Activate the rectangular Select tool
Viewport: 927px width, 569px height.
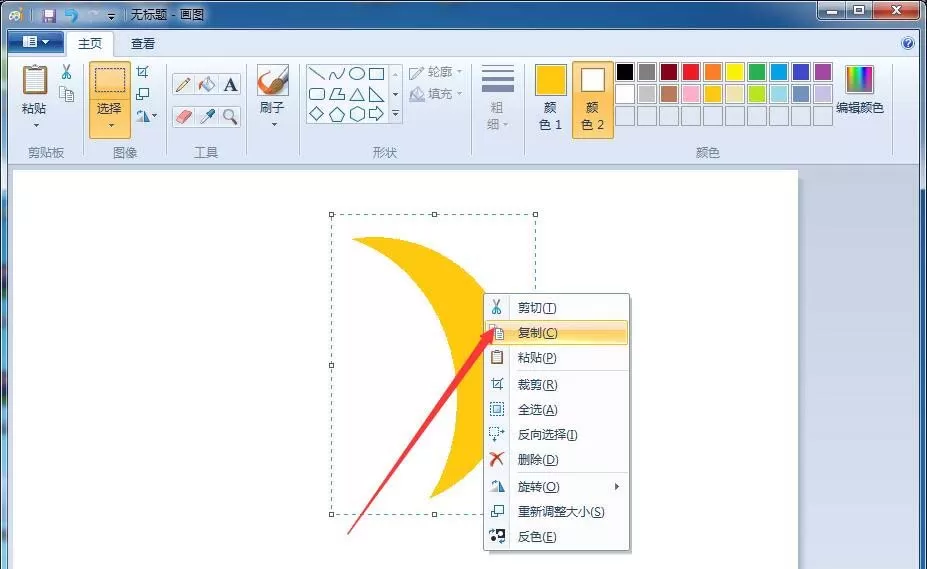[x=110, y=80]
